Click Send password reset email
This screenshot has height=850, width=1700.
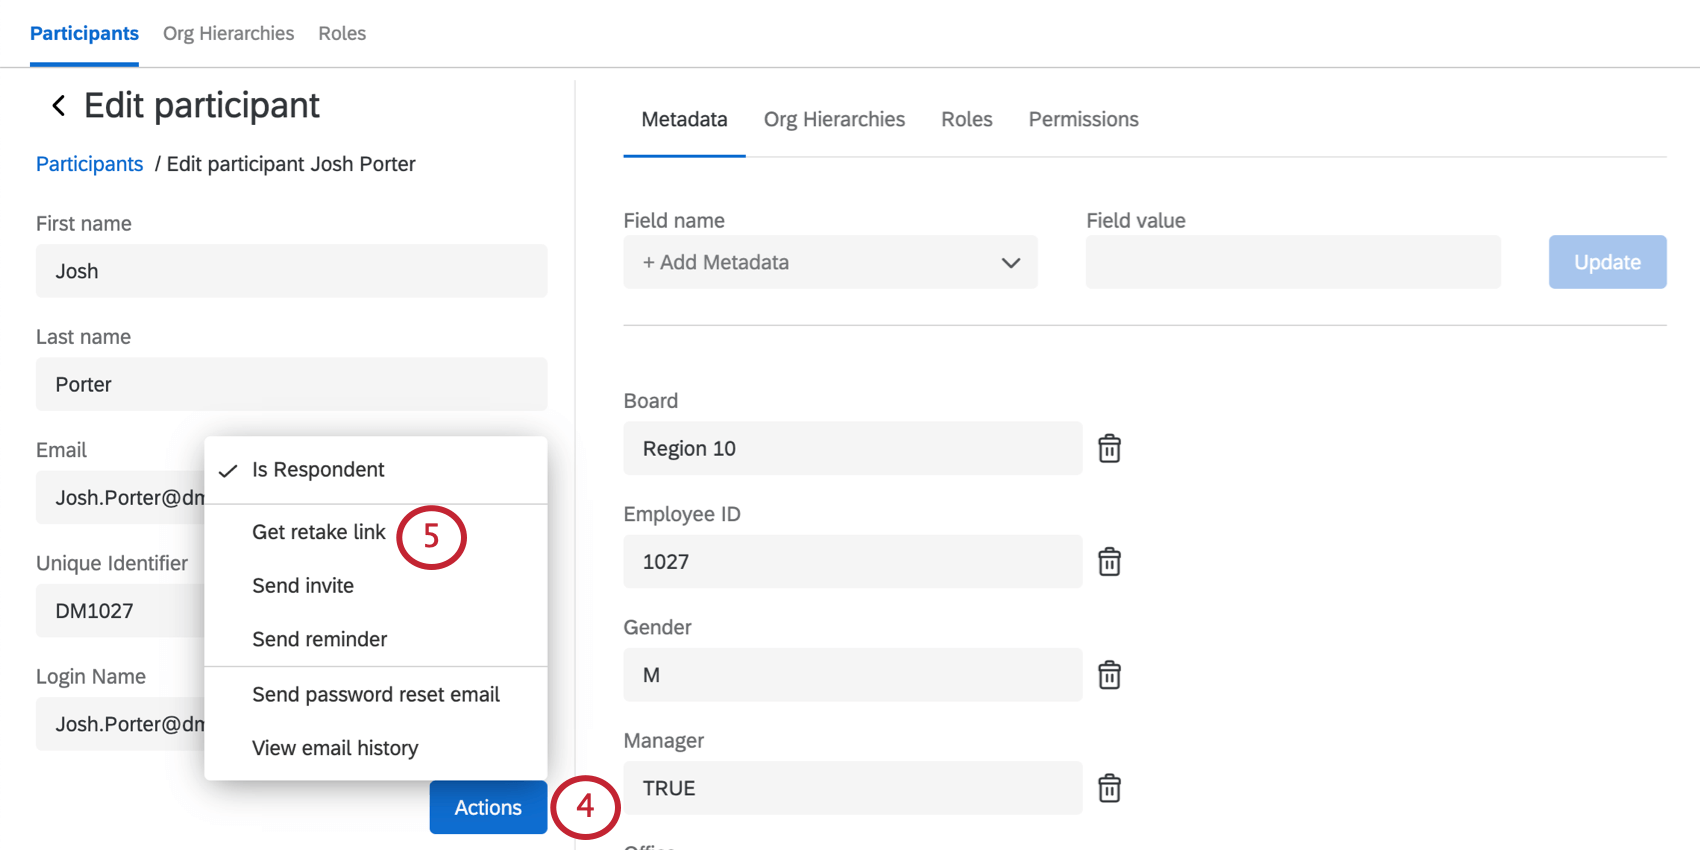tap(375, 694)
